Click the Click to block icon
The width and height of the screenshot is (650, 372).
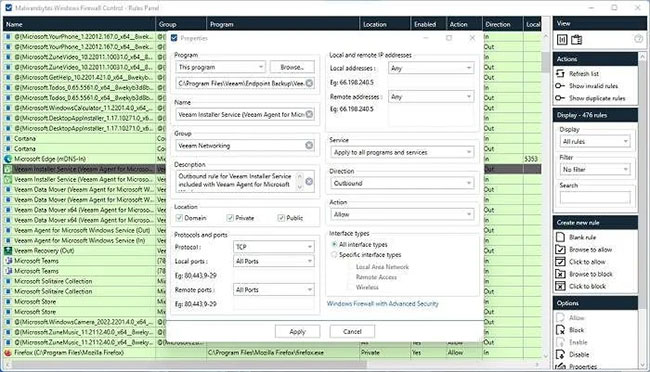click(x=560, y=286)
